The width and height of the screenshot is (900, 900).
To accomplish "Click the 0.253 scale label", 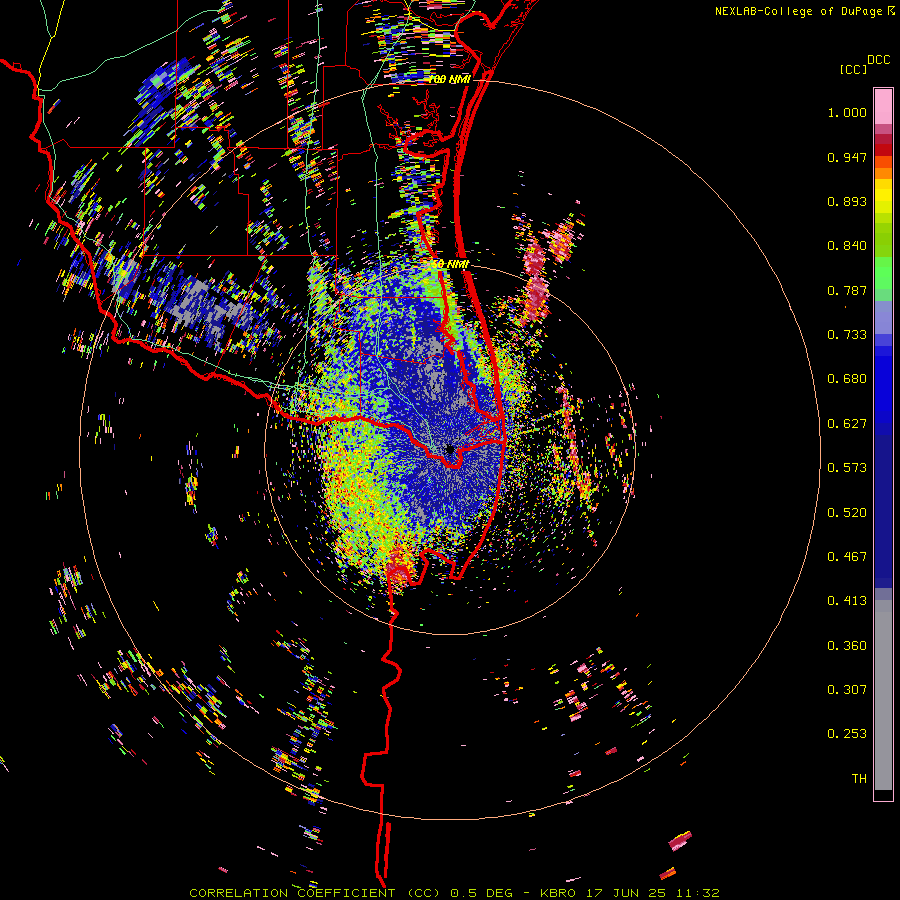I will pyautogui.click(x=847, y=734).
